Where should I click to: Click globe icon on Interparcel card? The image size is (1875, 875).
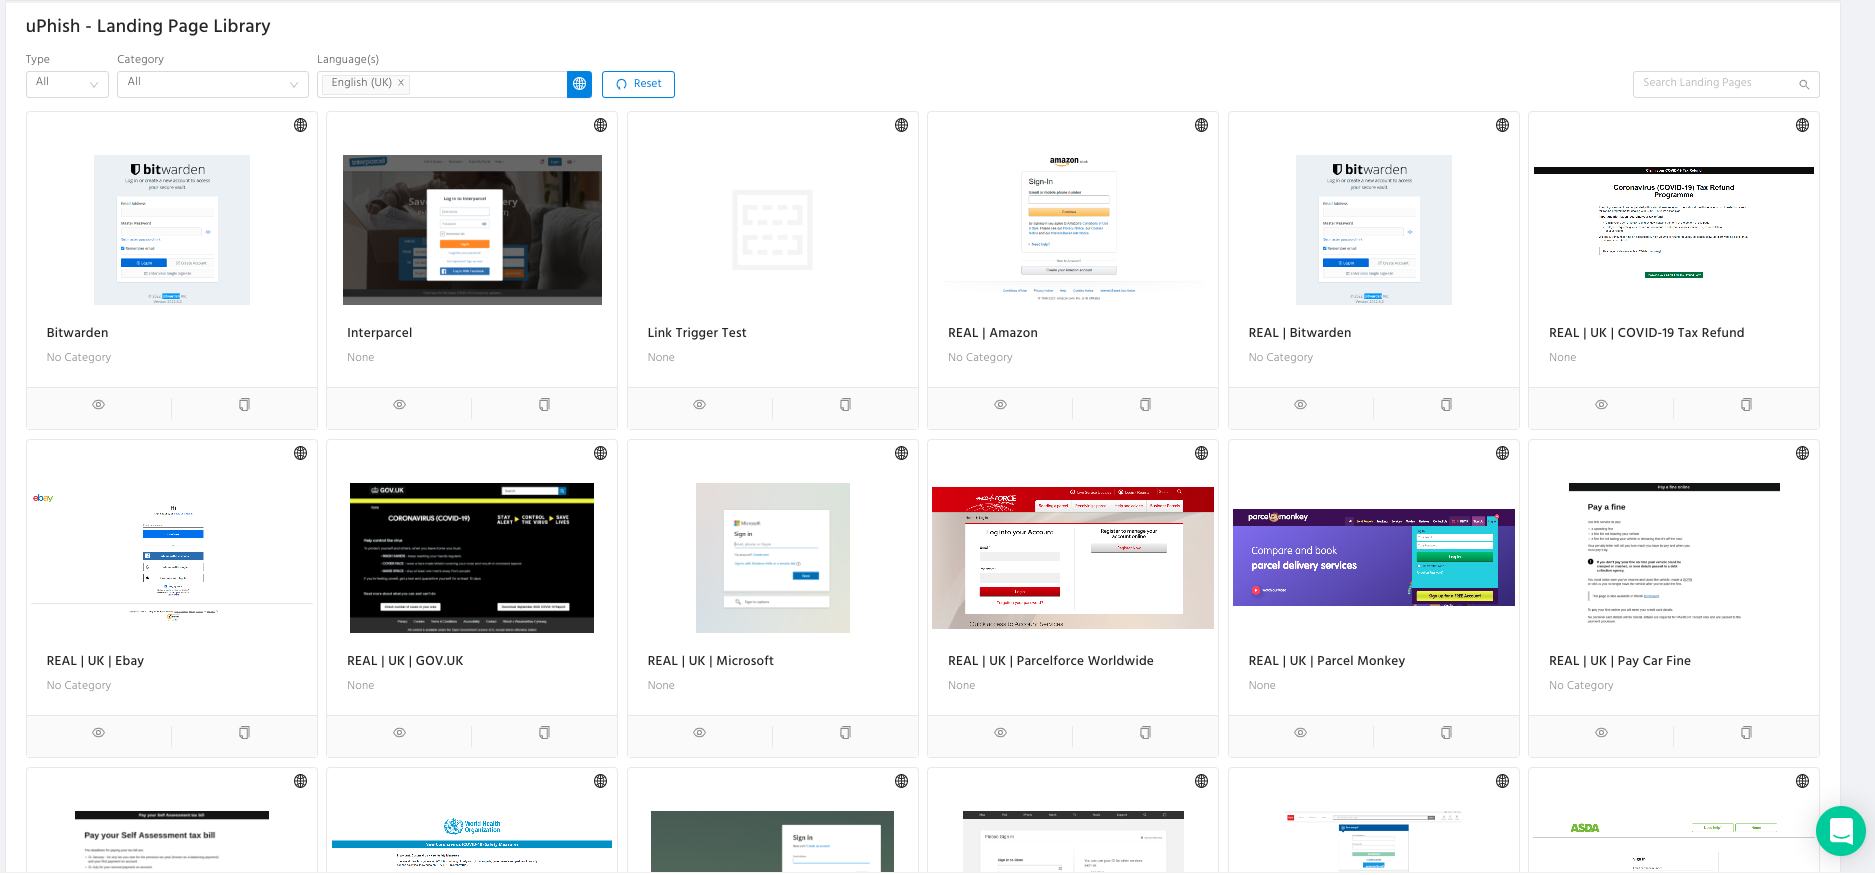600,125
